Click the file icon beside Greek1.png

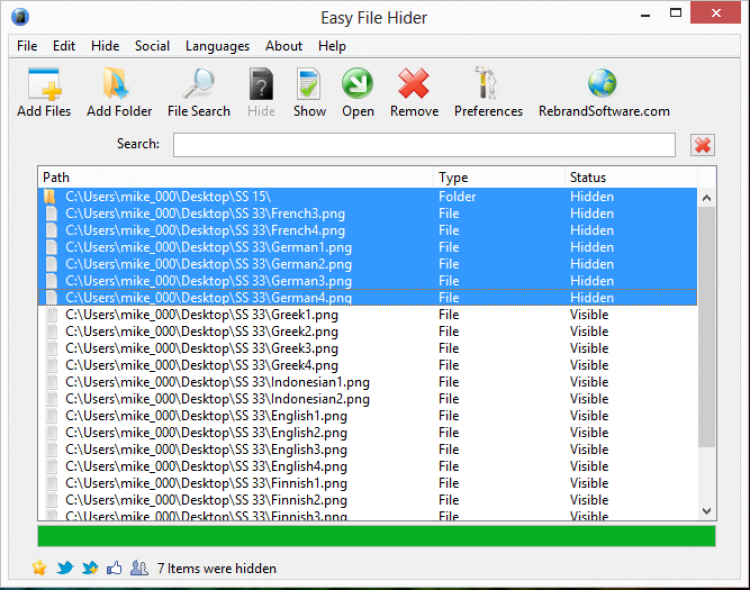[x=51, y=315]
